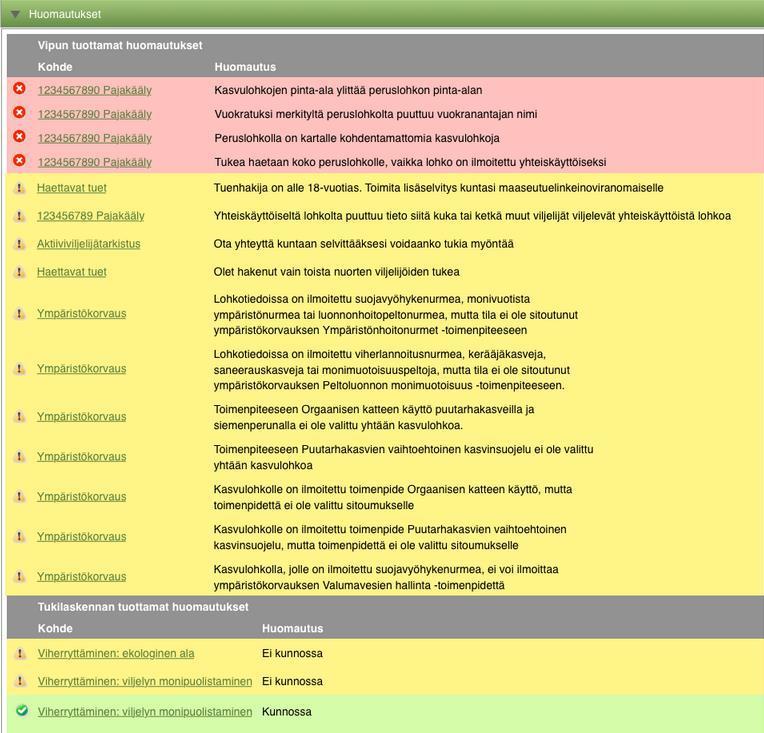The width and height of the screenshot is (764, 733).
Task: Click the text 'Olet hakenut vain toista nuorten viljelijöiden tukea'
Action: click(336, 271)
